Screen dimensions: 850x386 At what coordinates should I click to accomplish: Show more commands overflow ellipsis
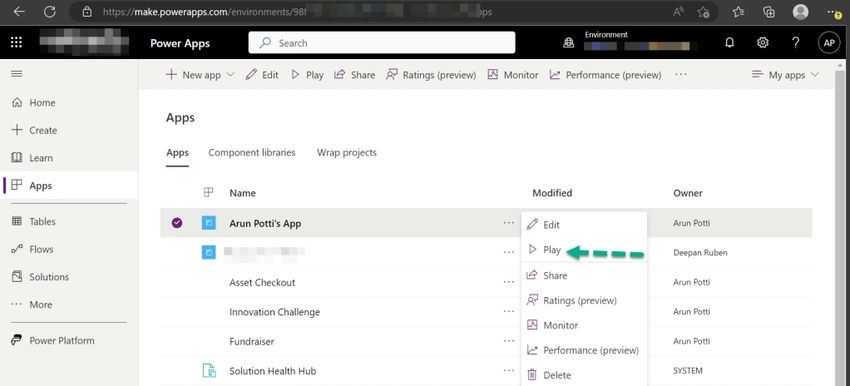(681, 75)
